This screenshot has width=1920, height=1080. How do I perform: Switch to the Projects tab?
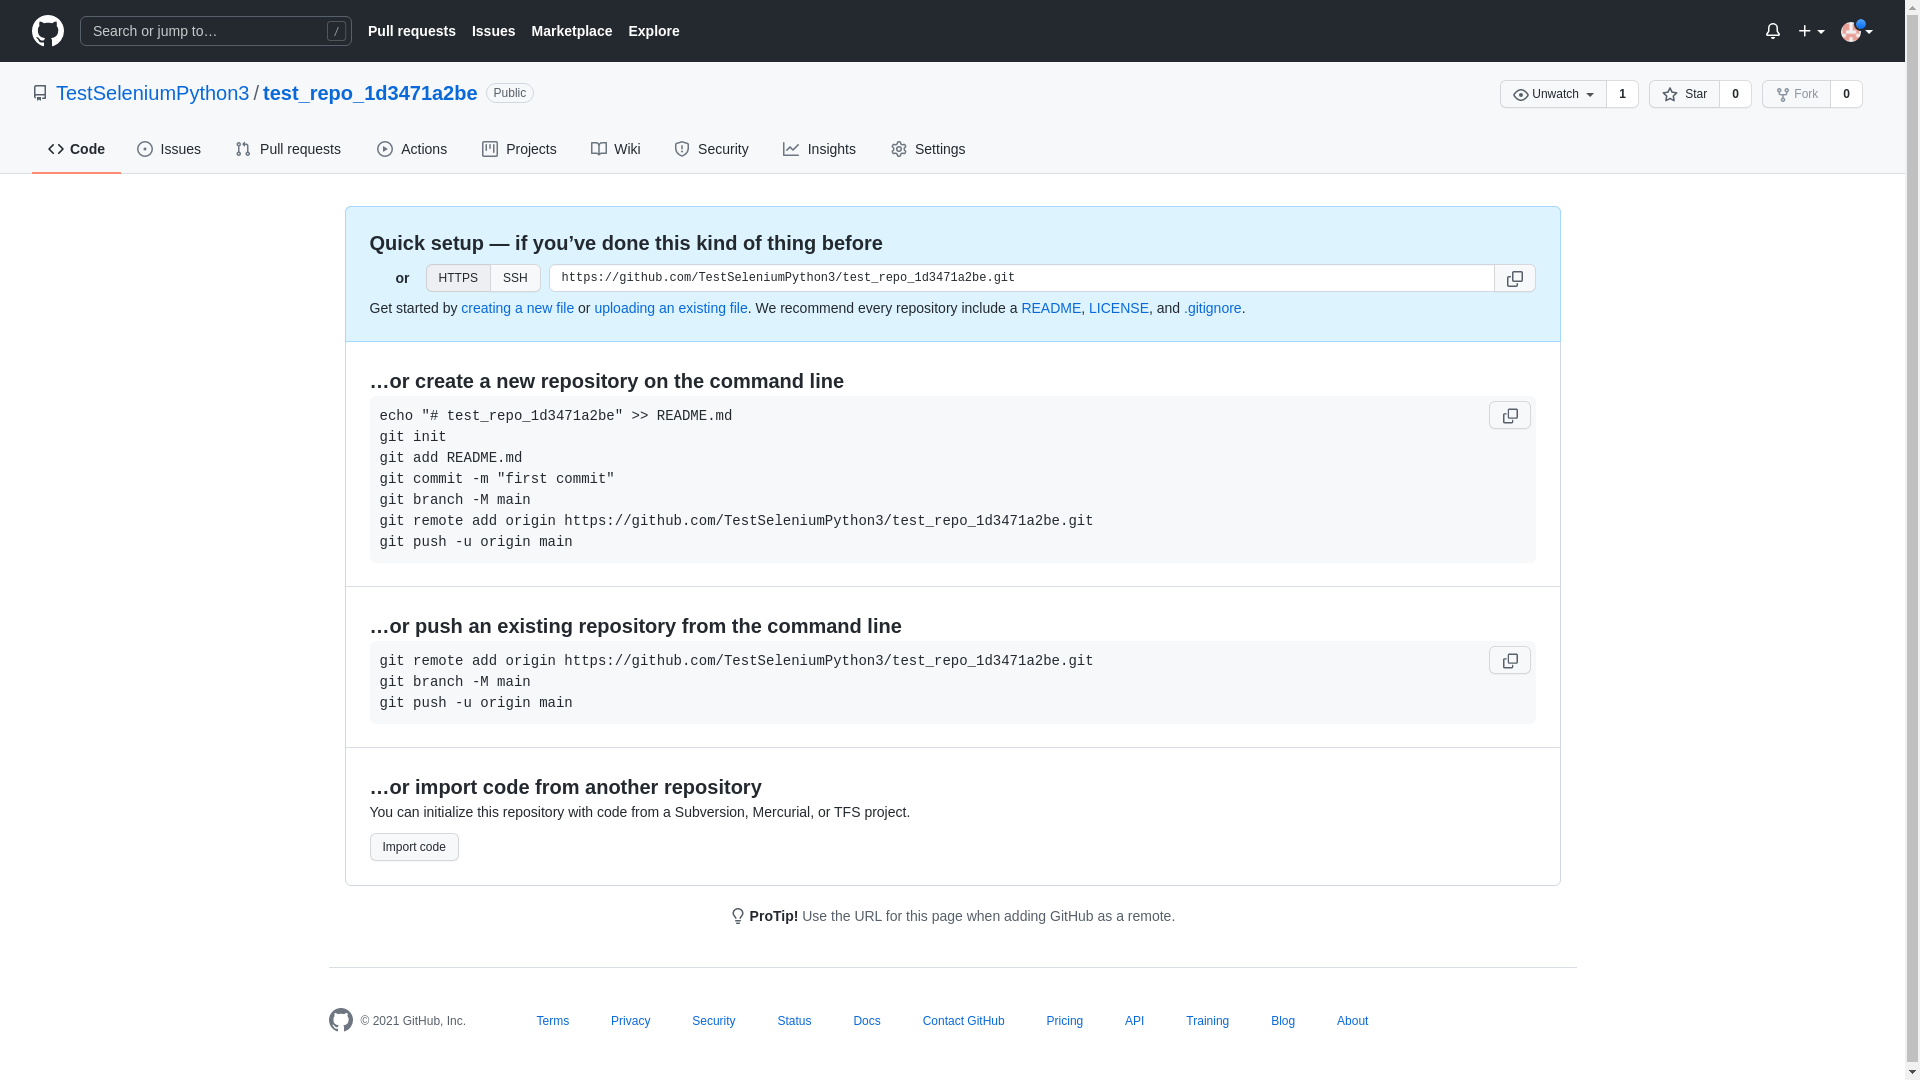[x=519, y=149]
